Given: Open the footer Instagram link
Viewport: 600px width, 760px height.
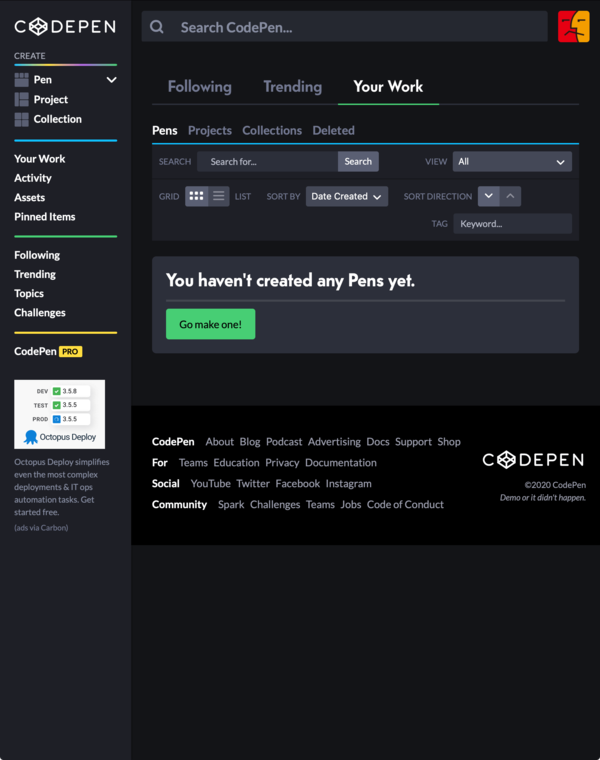Looking at the screenshot, I should 348,483.
